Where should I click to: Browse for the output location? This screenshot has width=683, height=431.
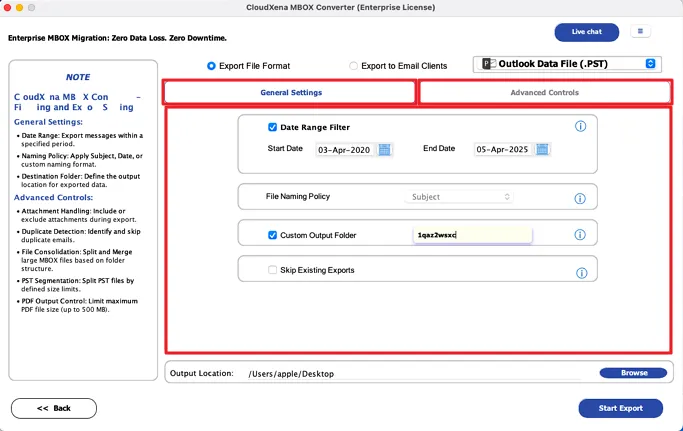tap(633, 373)
